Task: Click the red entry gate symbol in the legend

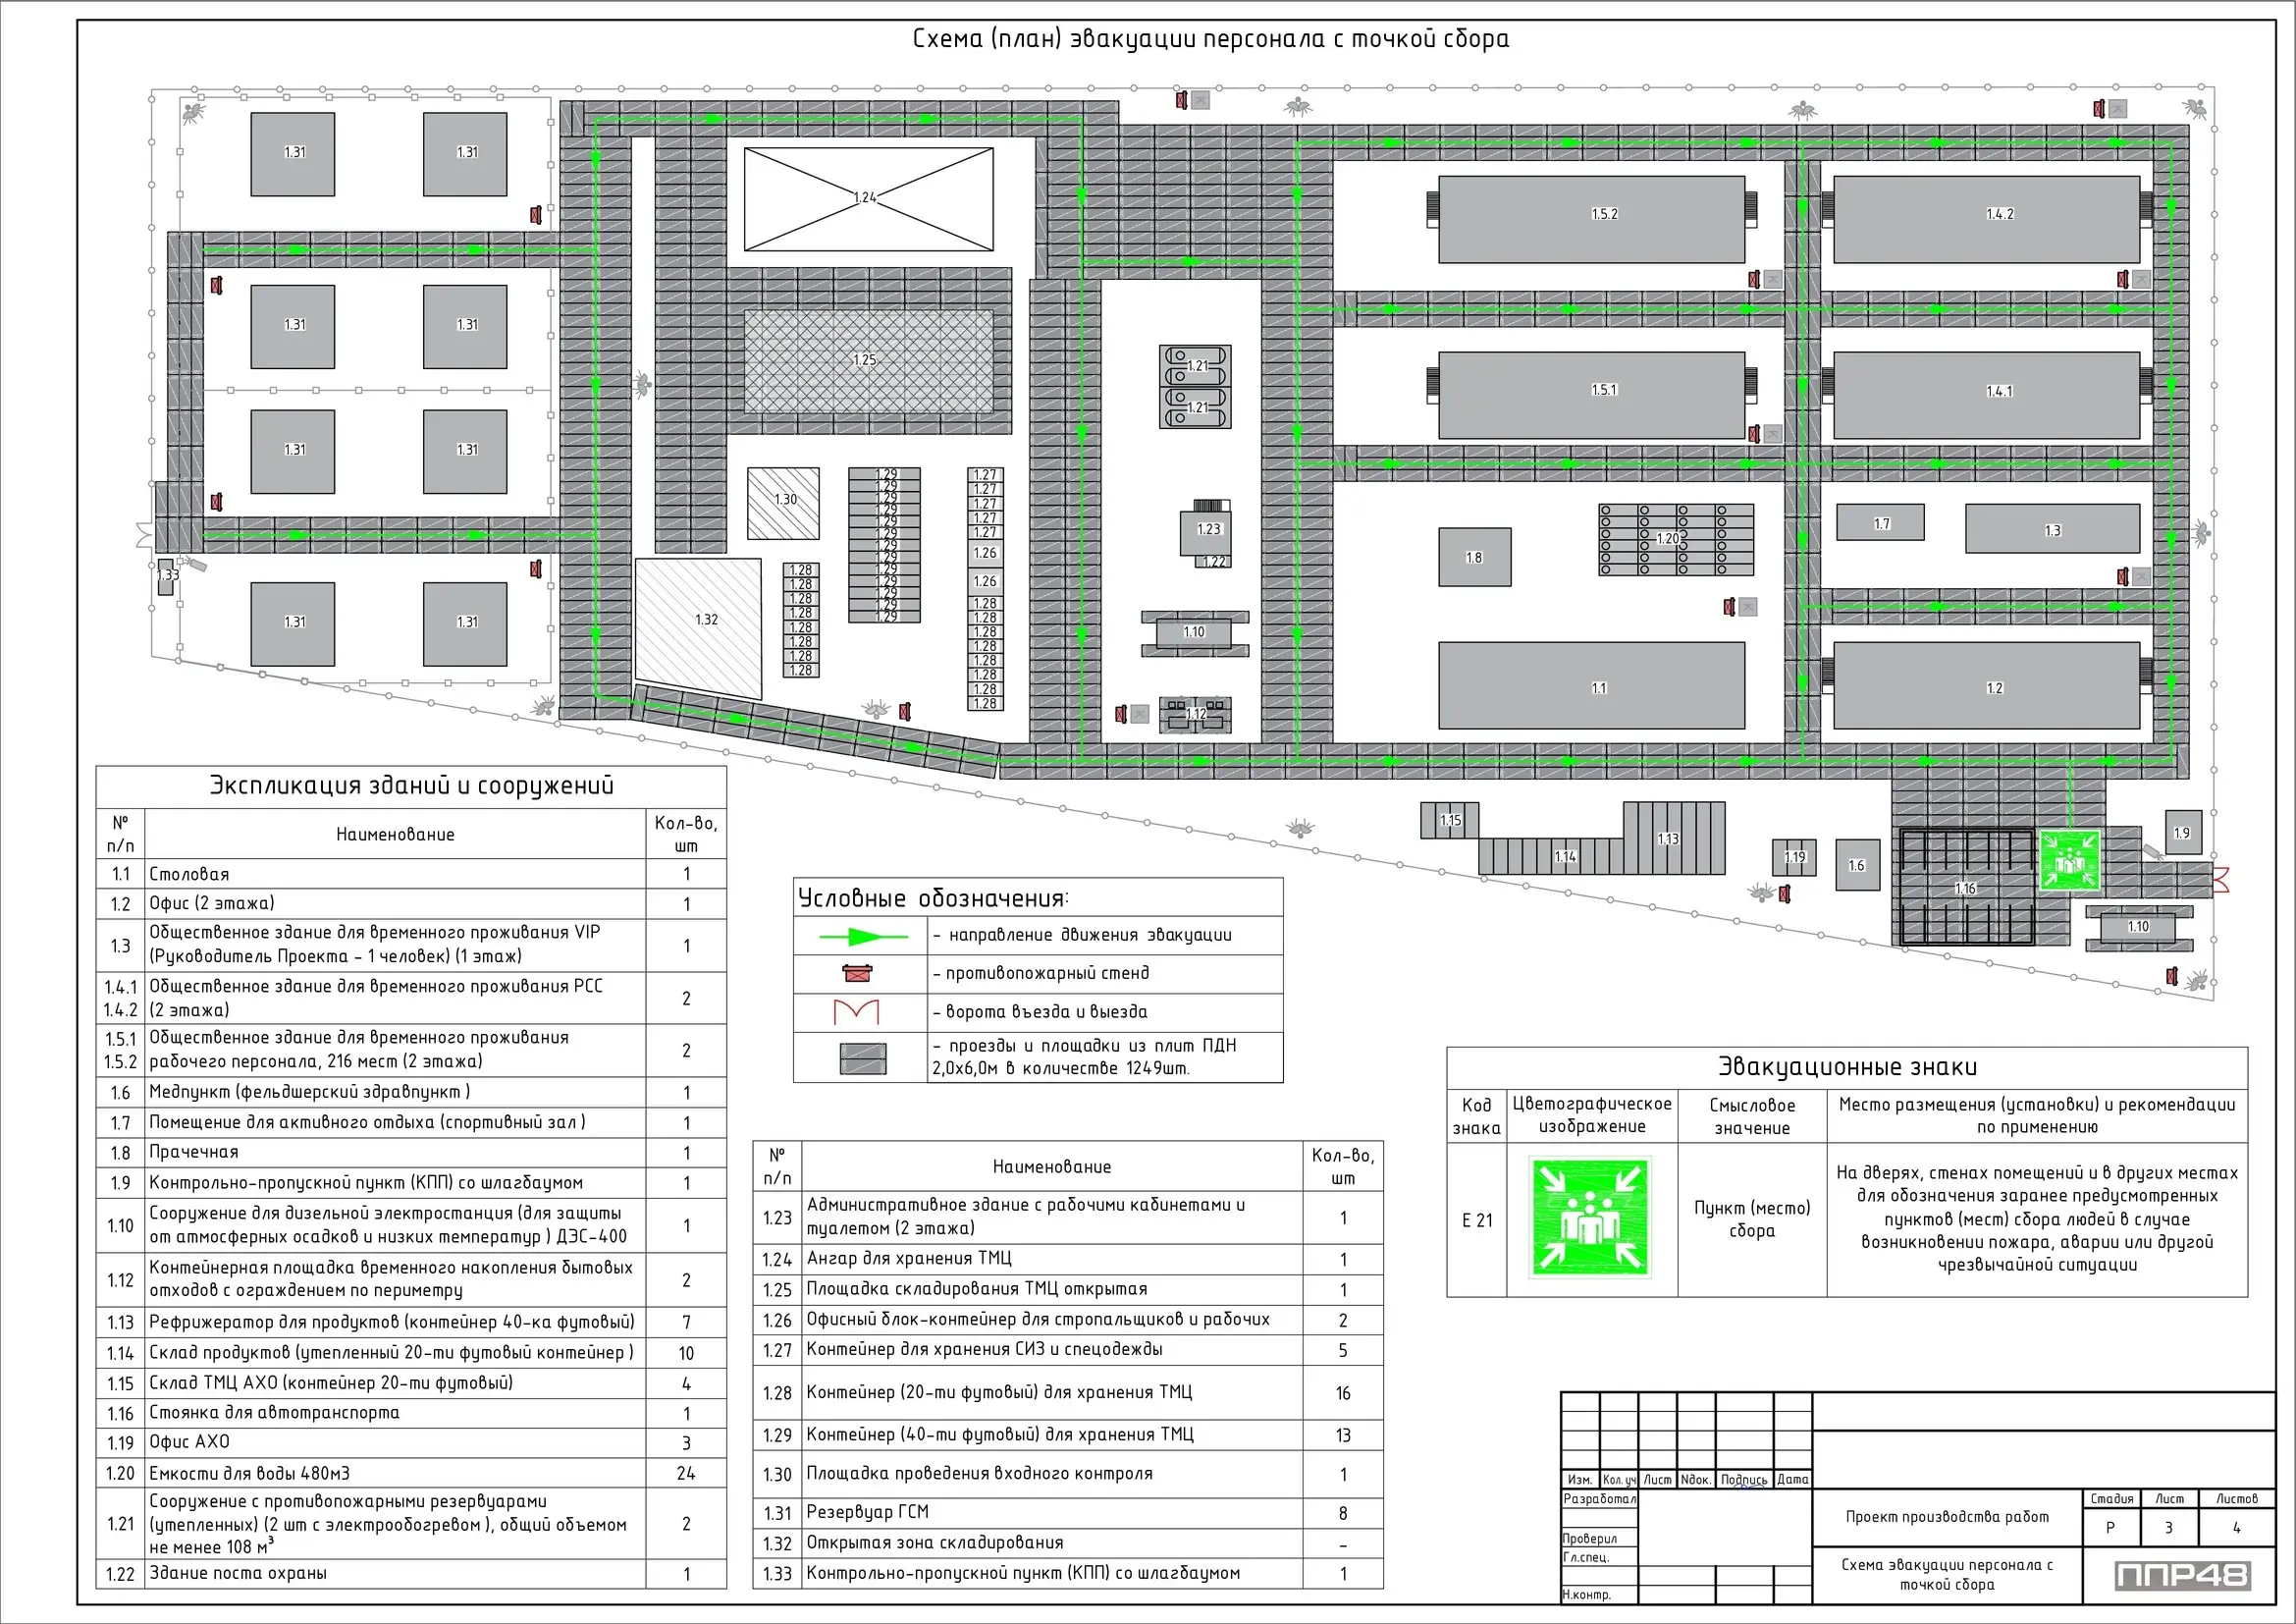Action: pyautogui.click(x=857, y=1012)
